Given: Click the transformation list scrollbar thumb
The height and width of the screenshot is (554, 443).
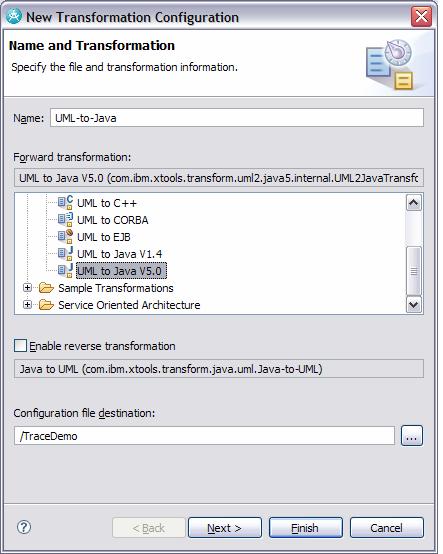Looking at the screenshot, I should coord(414,271).
